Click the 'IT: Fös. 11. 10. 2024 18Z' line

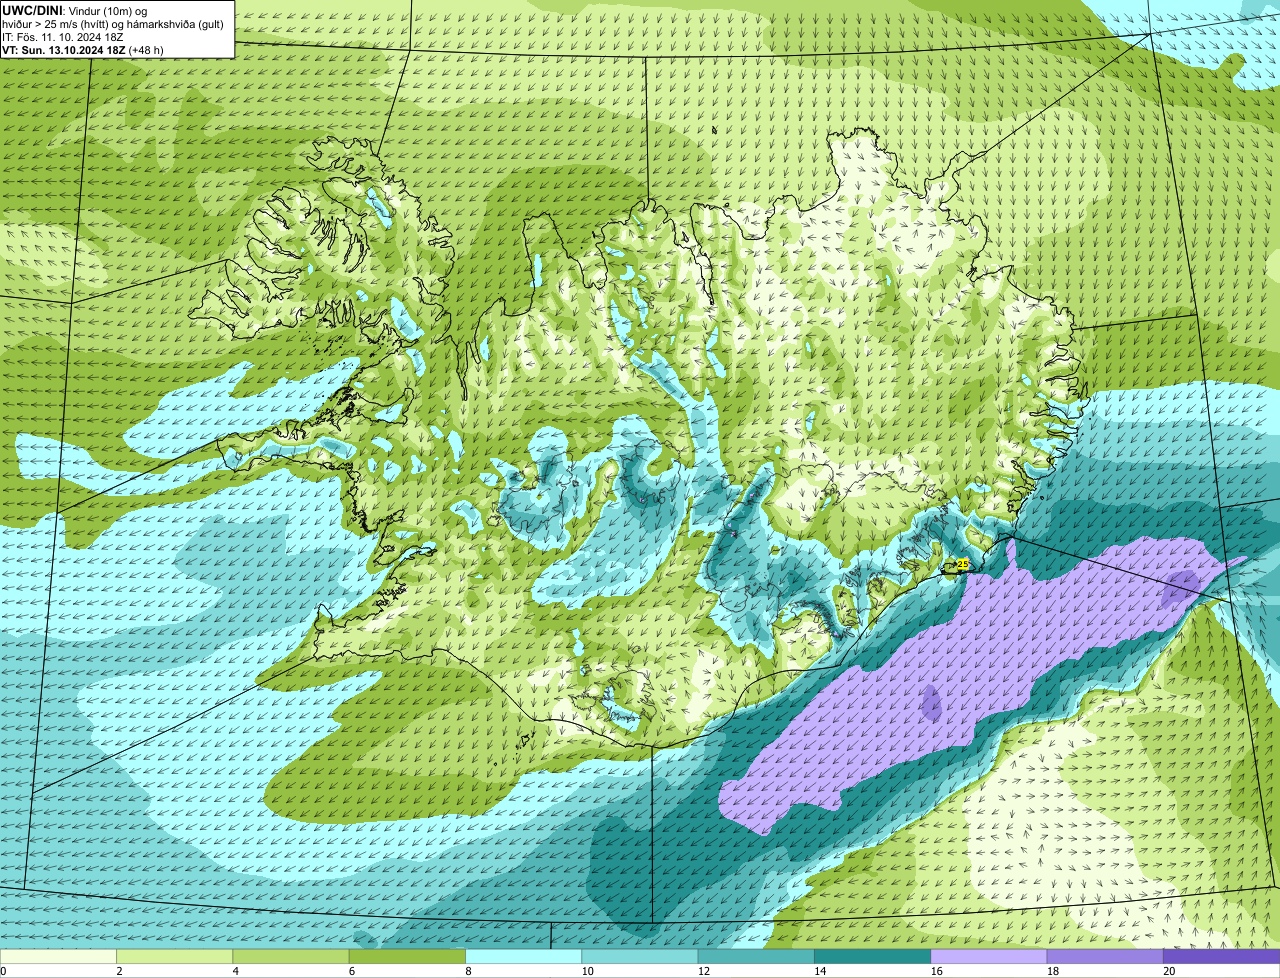click(63, 37)
